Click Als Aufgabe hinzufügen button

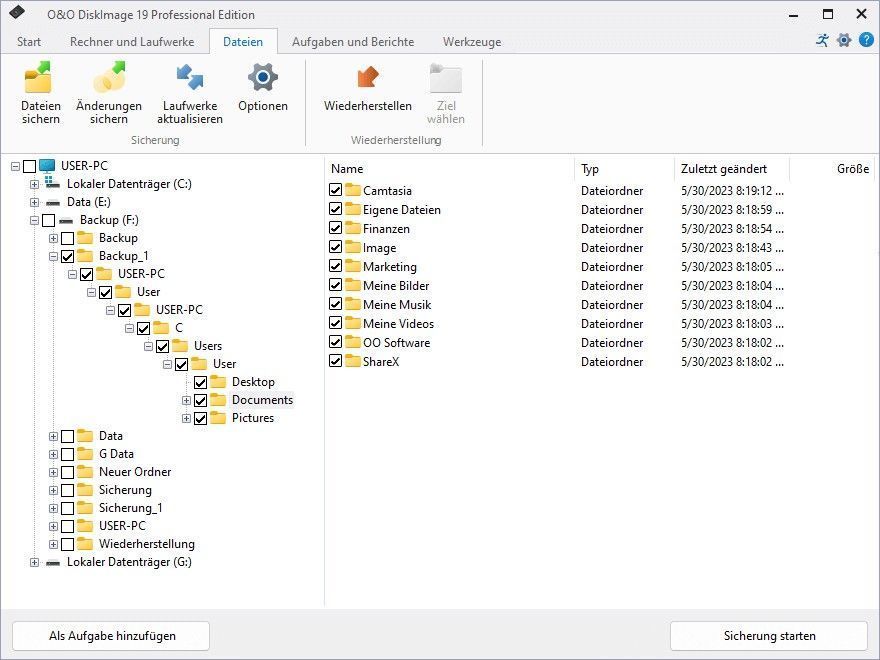pos(111,636)
